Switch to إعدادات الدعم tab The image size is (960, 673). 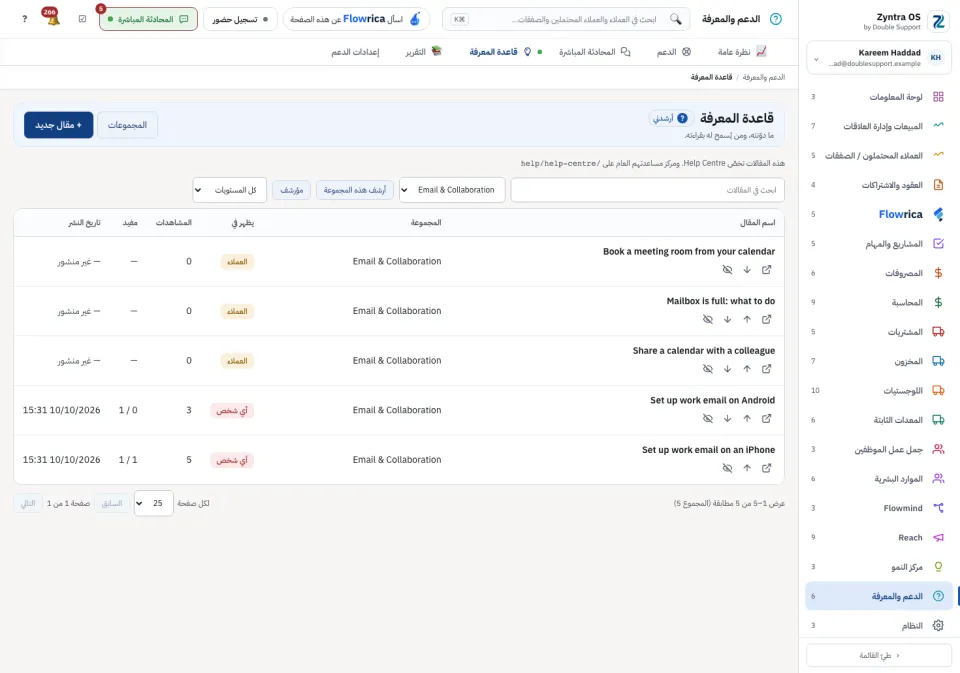click(355, 51)
